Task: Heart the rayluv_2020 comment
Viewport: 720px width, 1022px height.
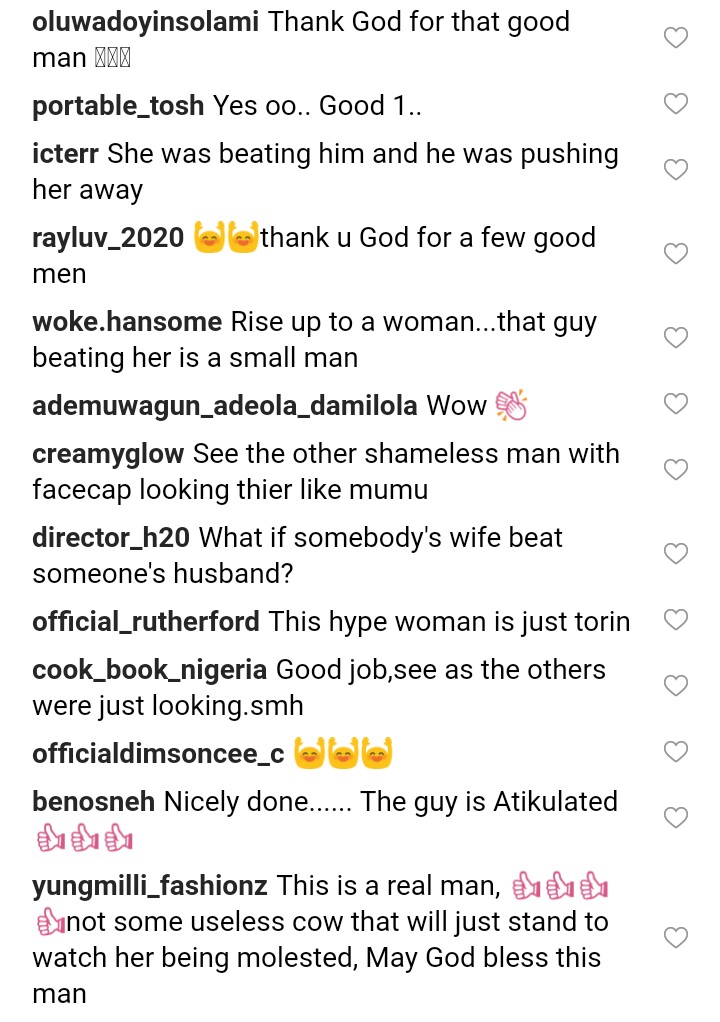Action: point(676,254)
